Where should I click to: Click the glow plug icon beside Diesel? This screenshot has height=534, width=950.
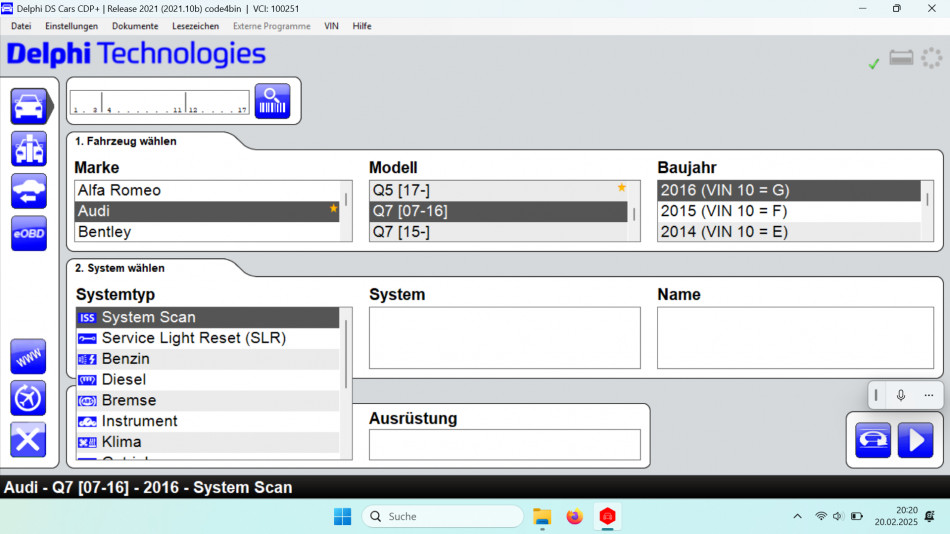click(x=87, y=380)
